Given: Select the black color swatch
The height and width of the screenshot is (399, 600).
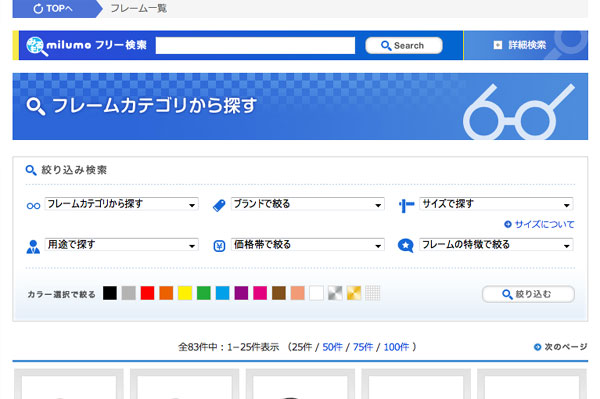Looking at the screenshot, I should point(110,293).
